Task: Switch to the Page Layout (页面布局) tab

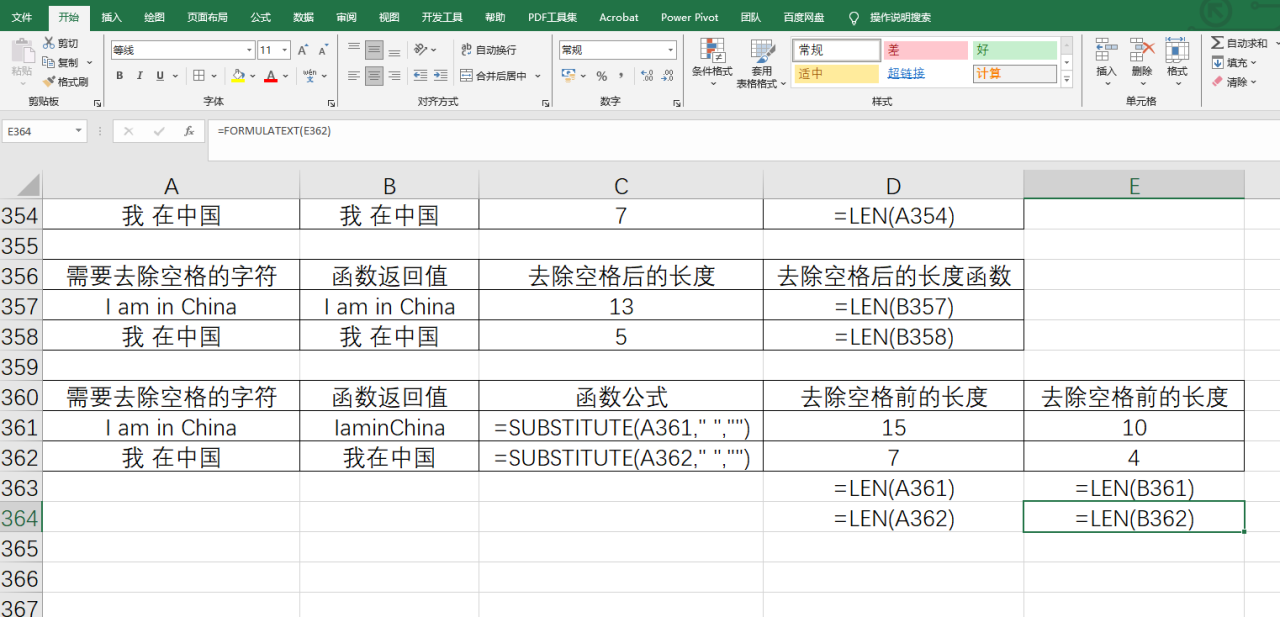Action: pos(207,17)
